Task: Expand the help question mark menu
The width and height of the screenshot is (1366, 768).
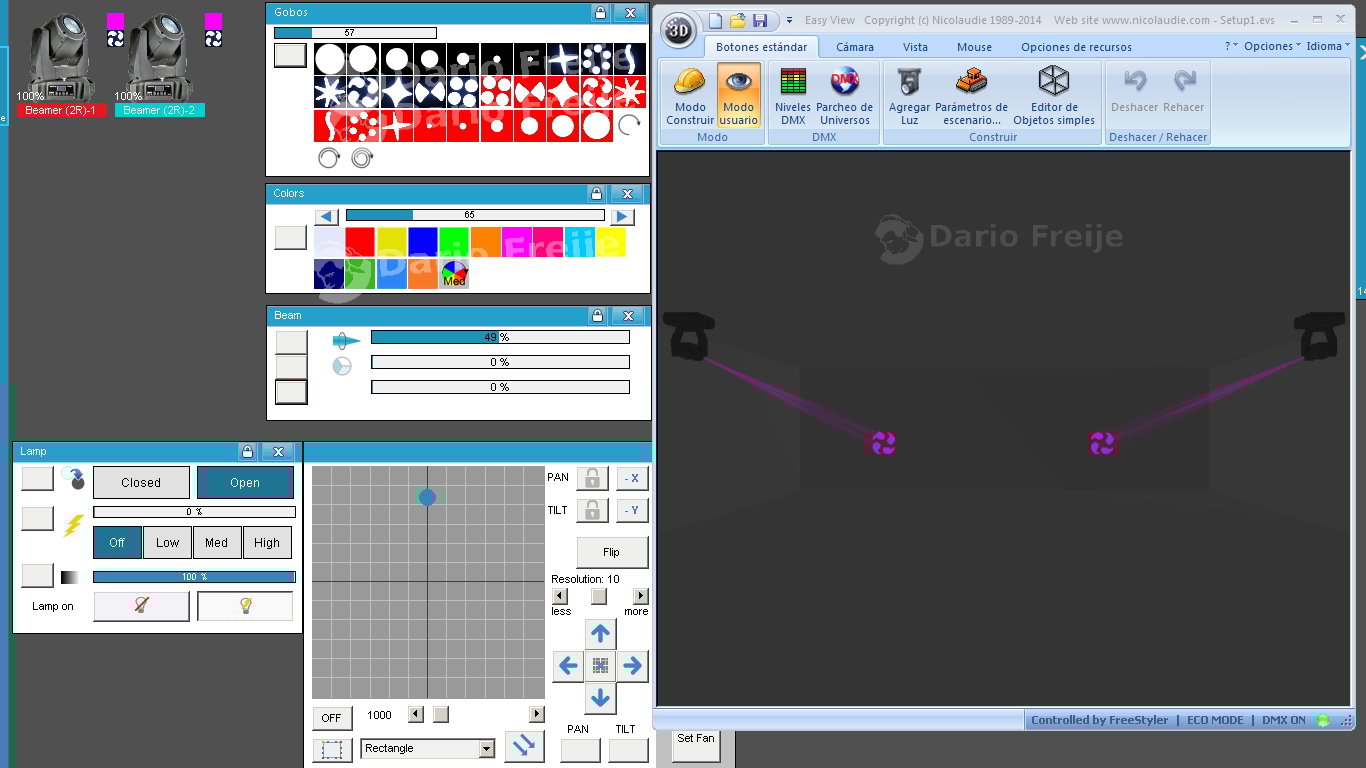Action: [x=1231, y=46]
